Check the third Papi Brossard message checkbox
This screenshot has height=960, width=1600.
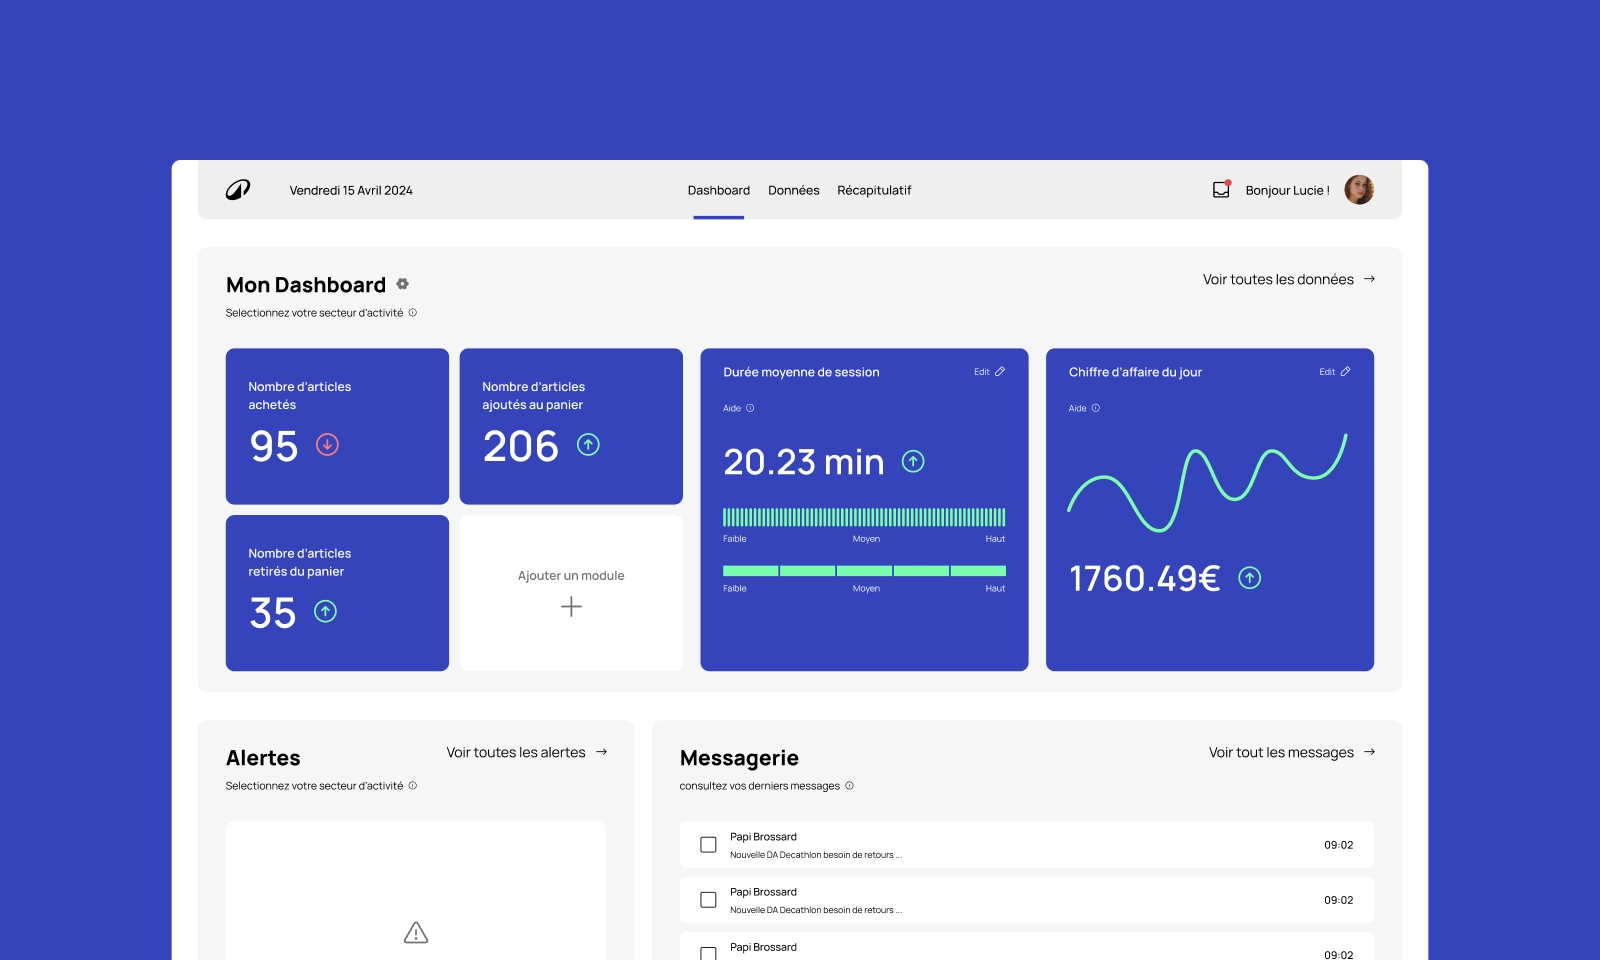708,953
